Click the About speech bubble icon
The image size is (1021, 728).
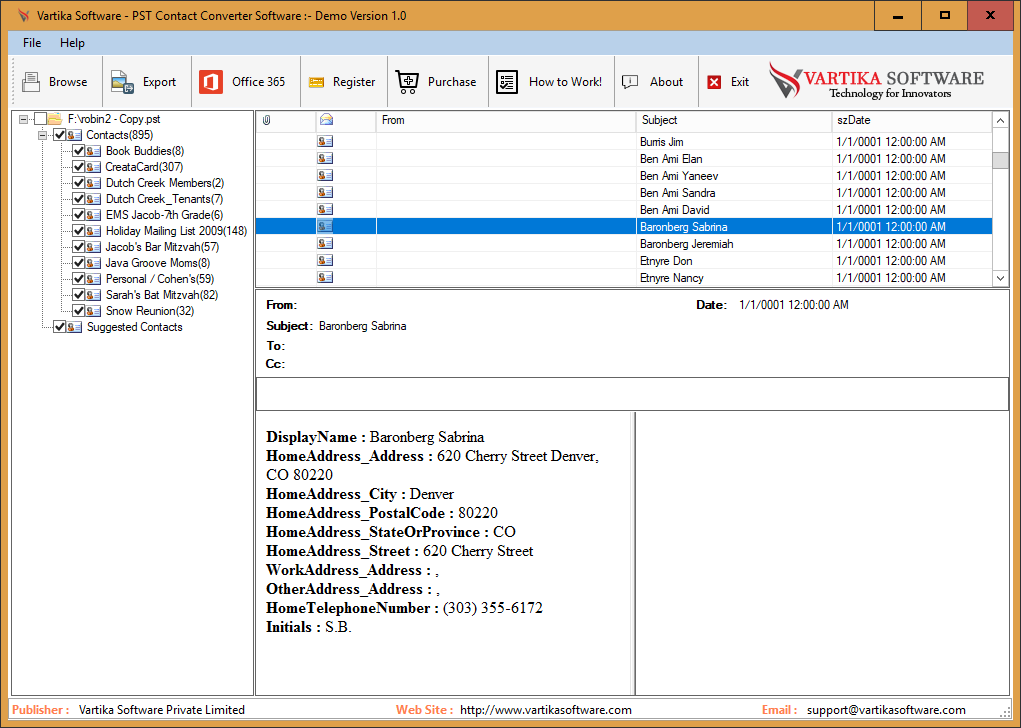pos(630,82)
